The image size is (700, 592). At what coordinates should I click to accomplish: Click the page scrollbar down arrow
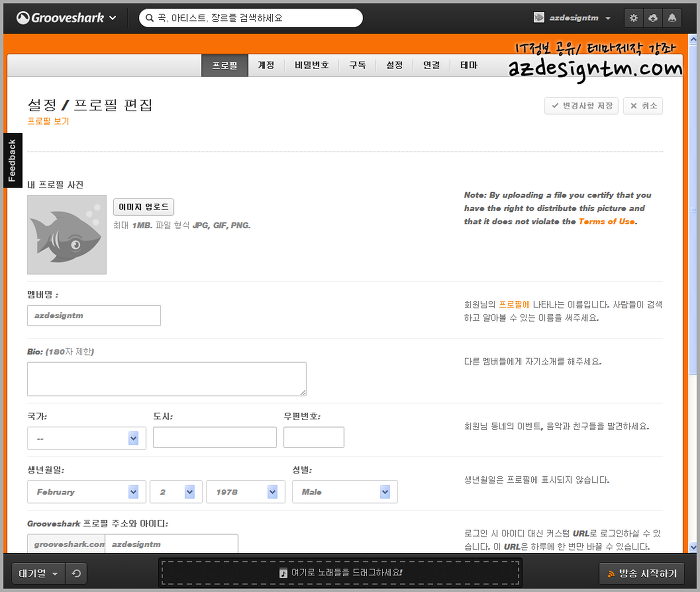[693, 547]
